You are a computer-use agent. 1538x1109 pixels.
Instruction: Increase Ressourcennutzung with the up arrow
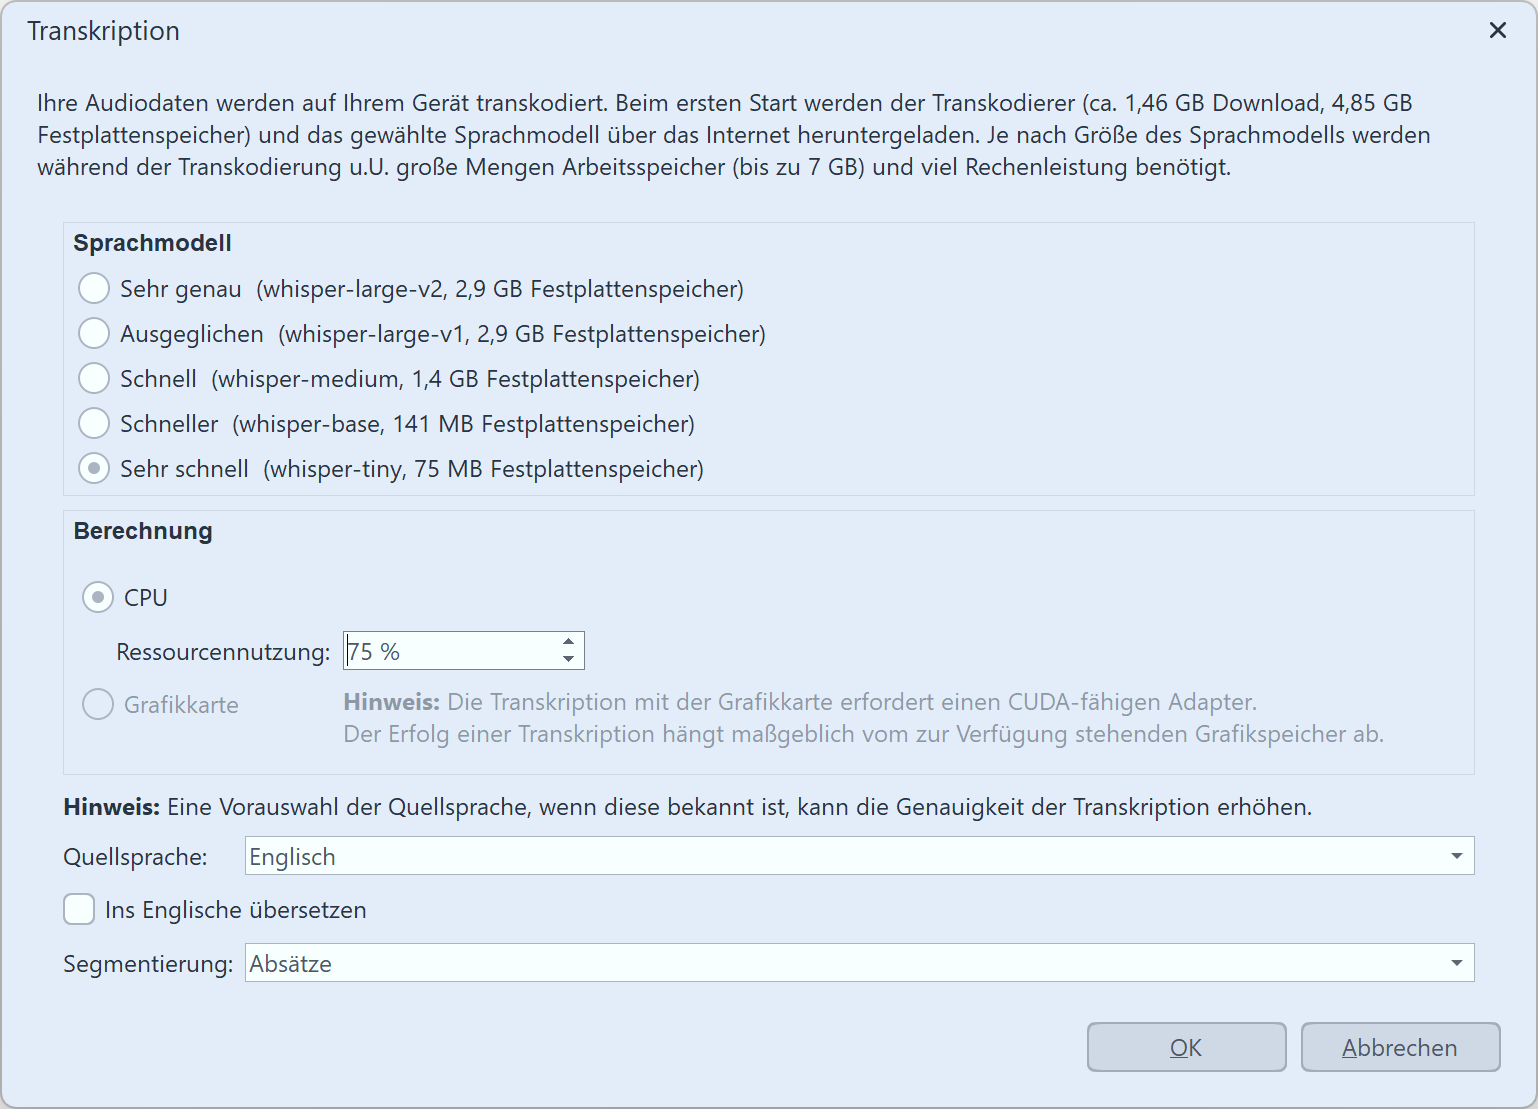coord(568,641)
